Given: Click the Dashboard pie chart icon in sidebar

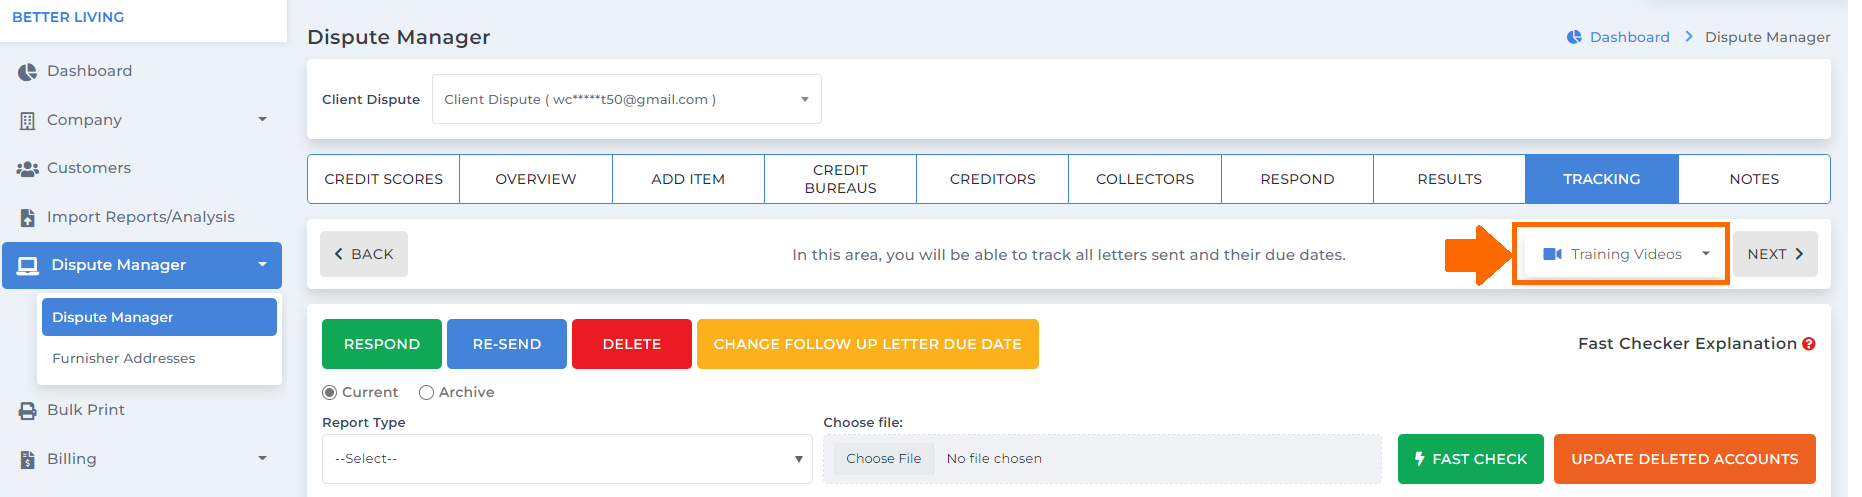Looking at the screenshot, I should (x=27, y=71).
